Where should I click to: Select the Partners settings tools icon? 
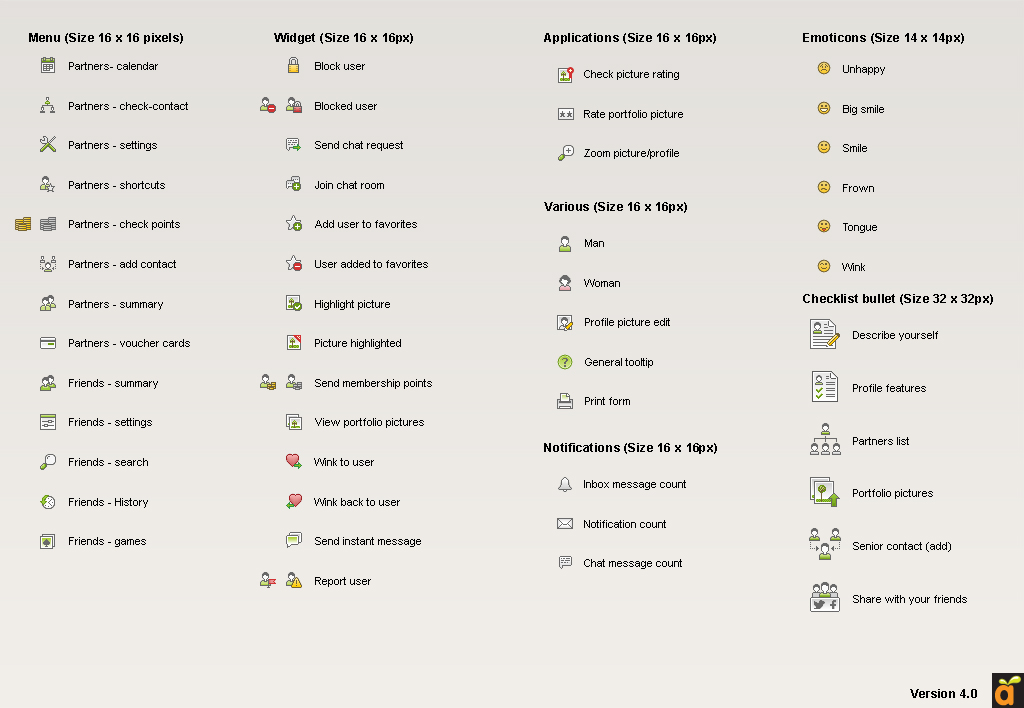coord(48,145)
